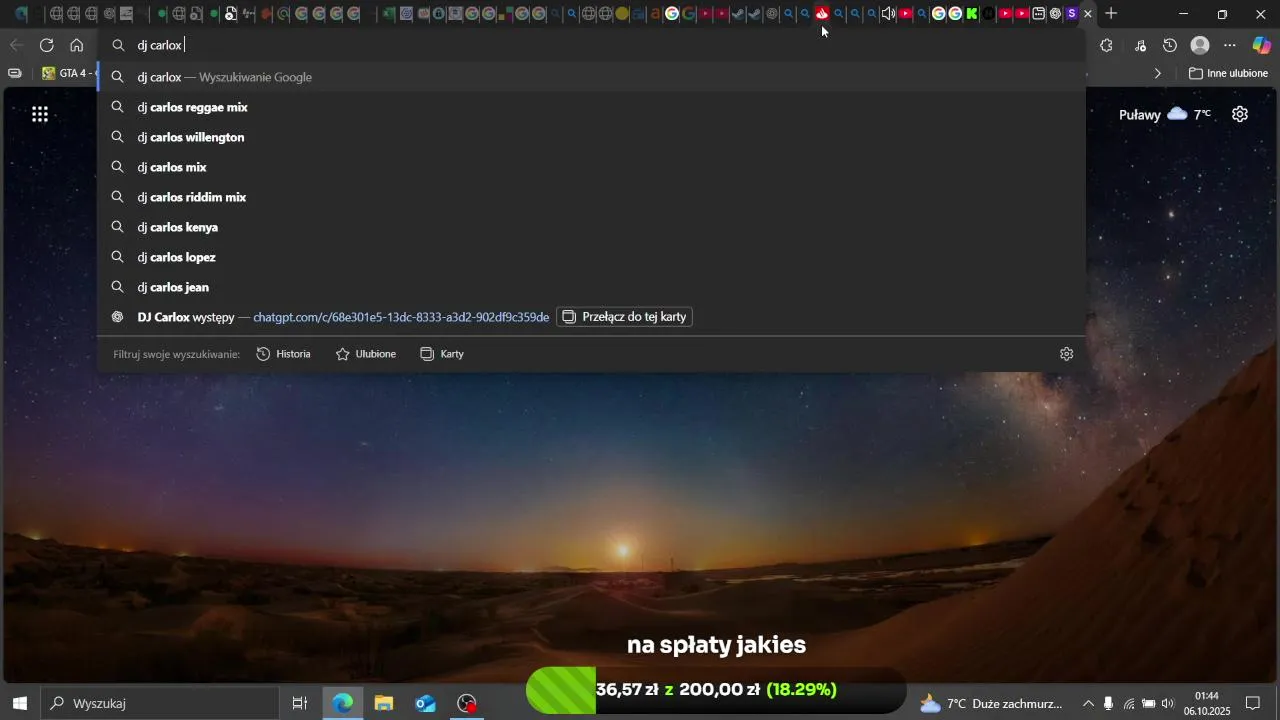Open the media control music-note icon
1280x720 pixels.
pyautogui.click(x=1141, y=45)
